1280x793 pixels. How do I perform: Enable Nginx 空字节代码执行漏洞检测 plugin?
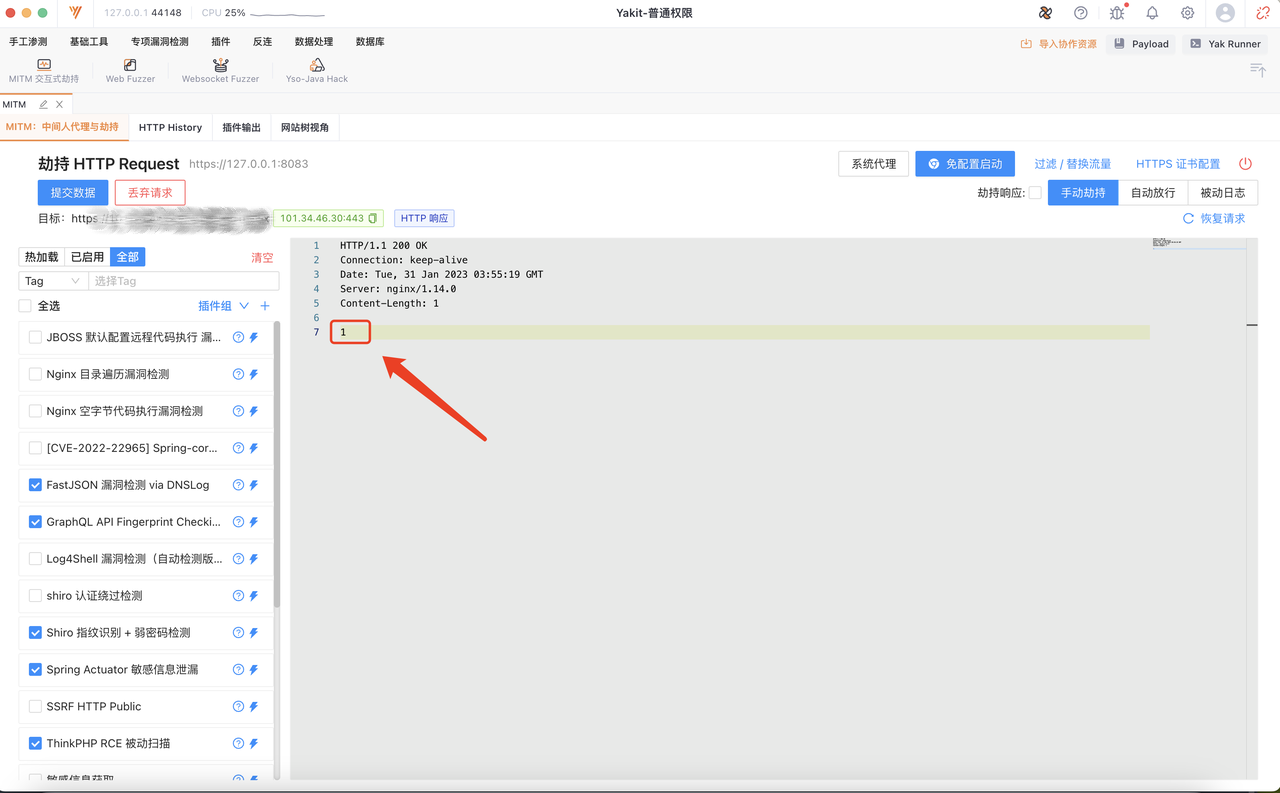point(36,411)
